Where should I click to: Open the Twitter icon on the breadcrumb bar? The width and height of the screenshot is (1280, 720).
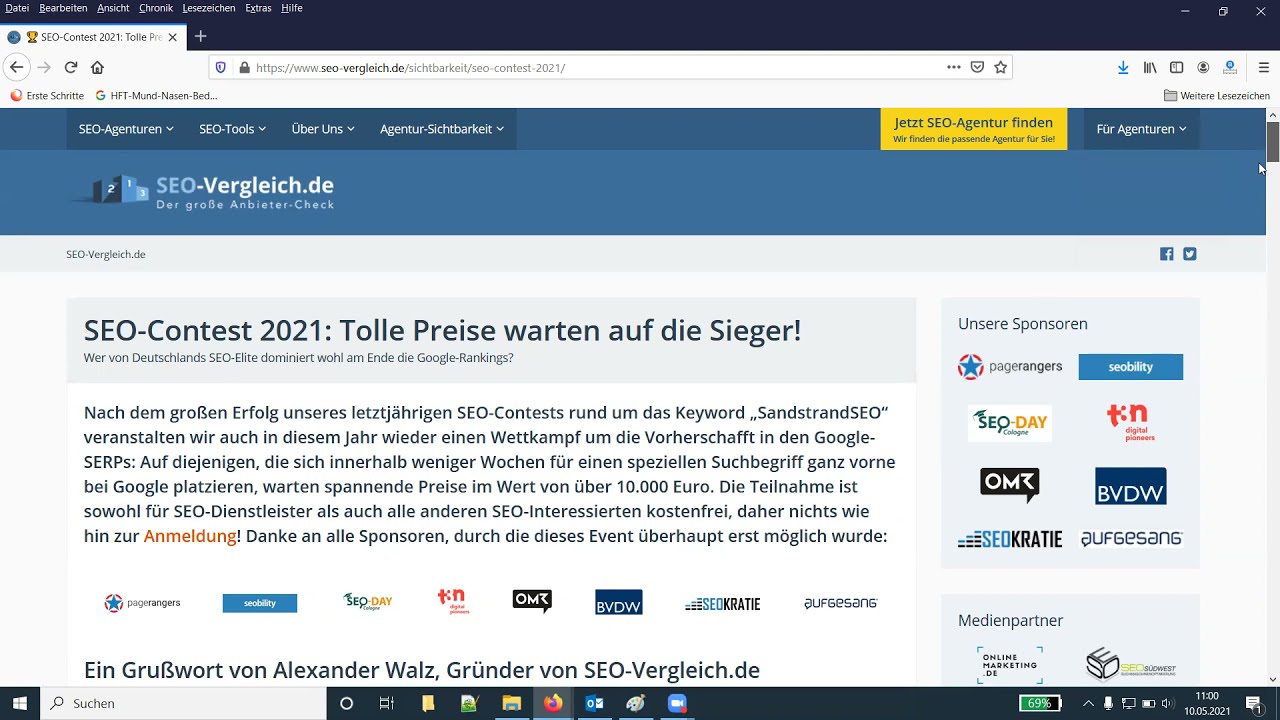tap(1190, 254)
